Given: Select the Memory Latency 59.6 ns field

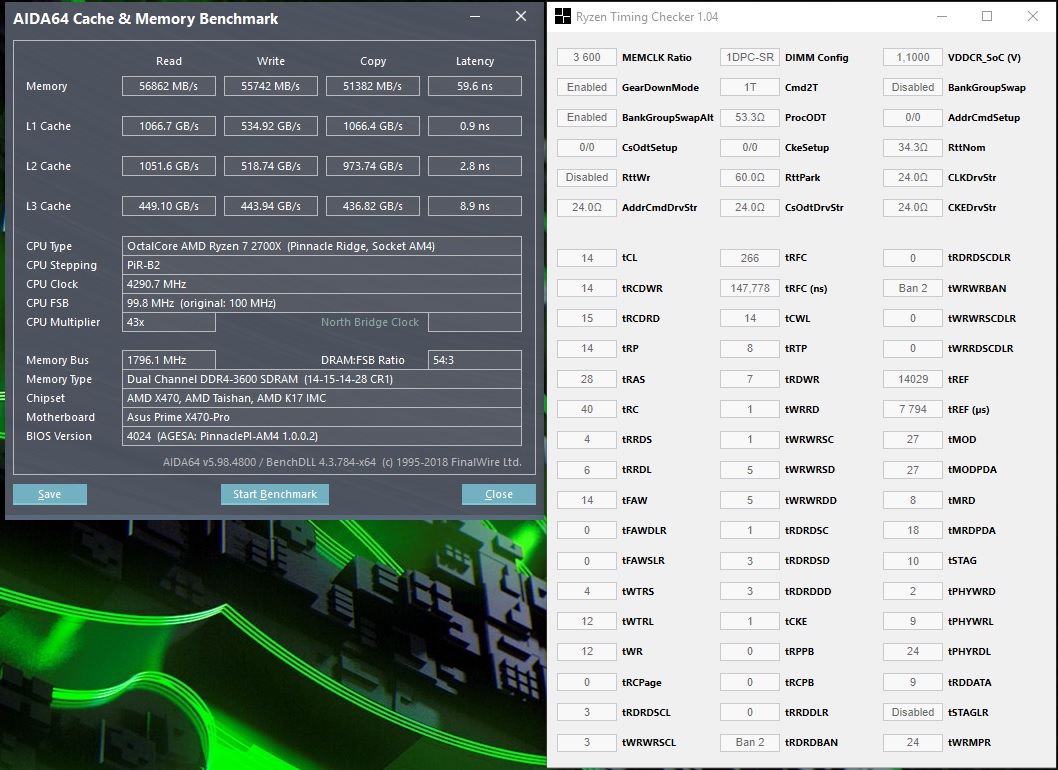Looking at the screenshot, I should tap(474, 86).
